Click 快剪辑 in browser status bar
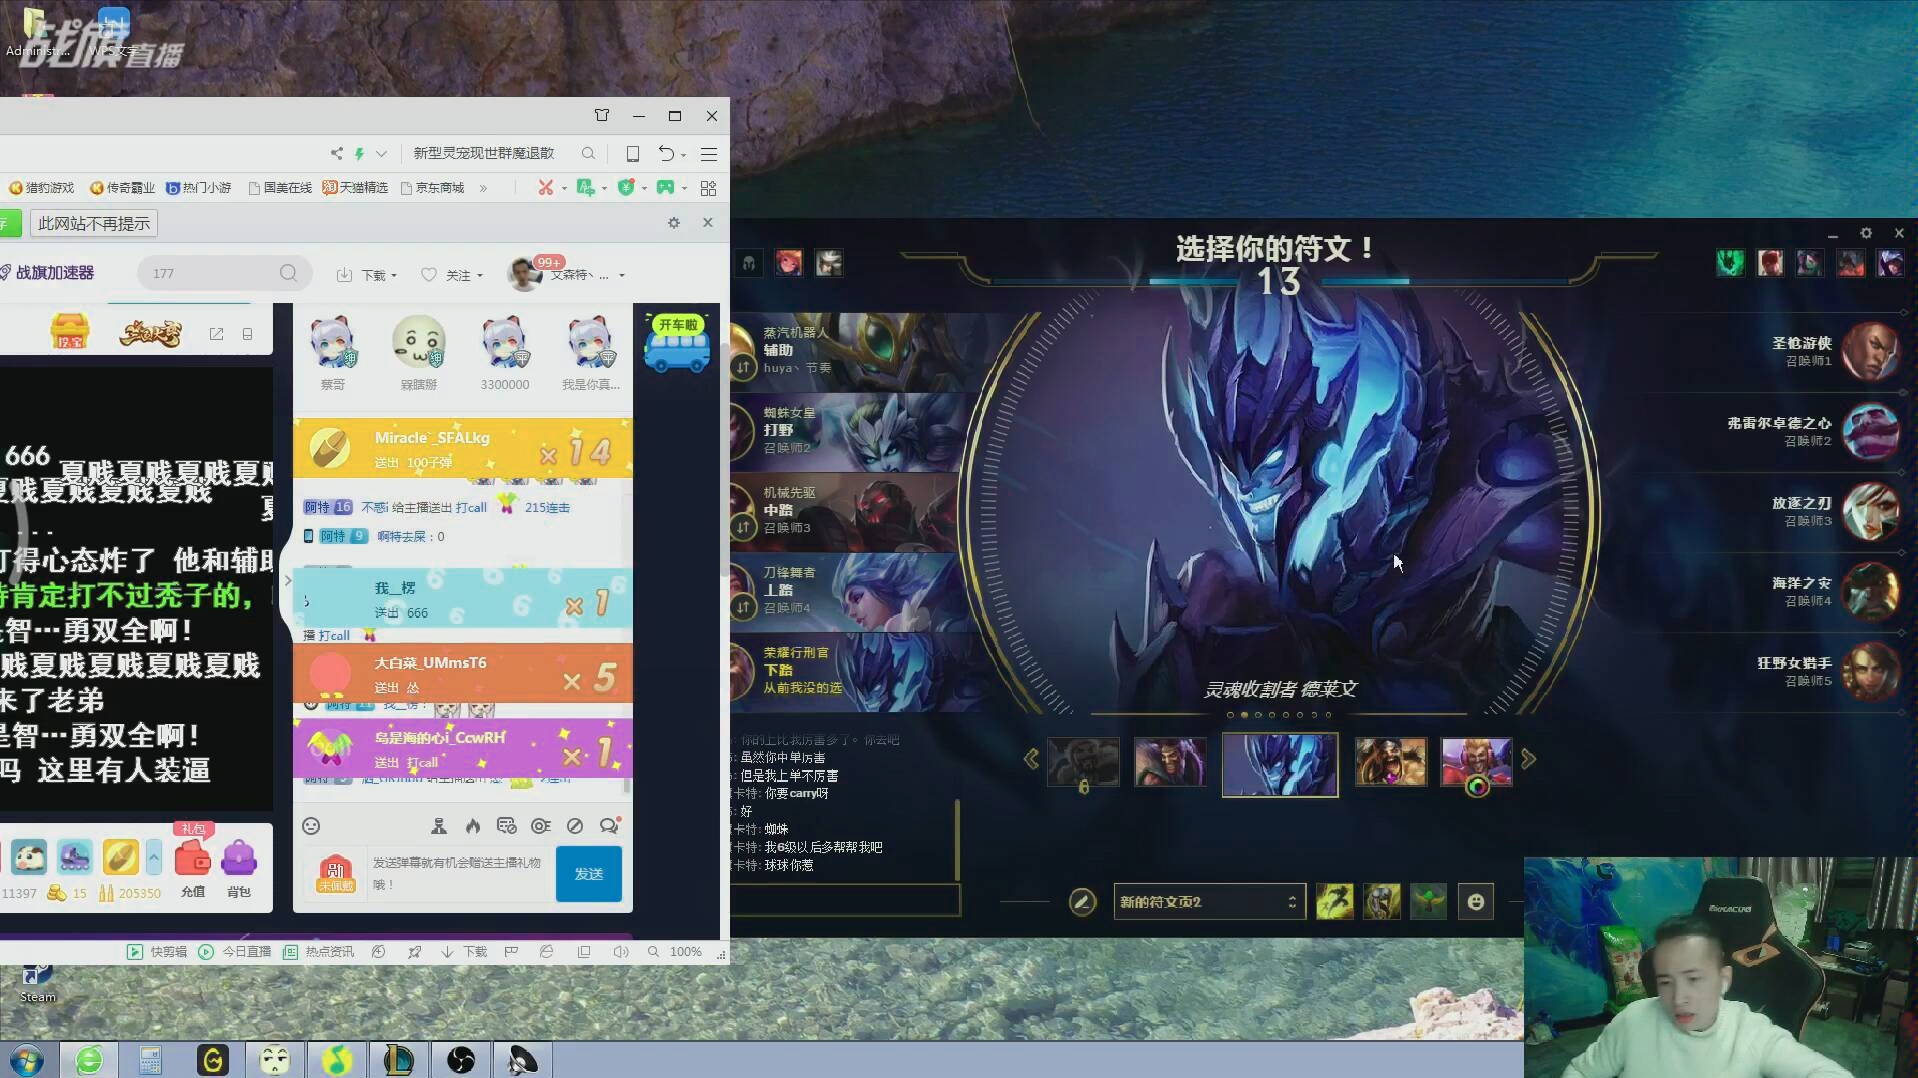 point(157,952)
